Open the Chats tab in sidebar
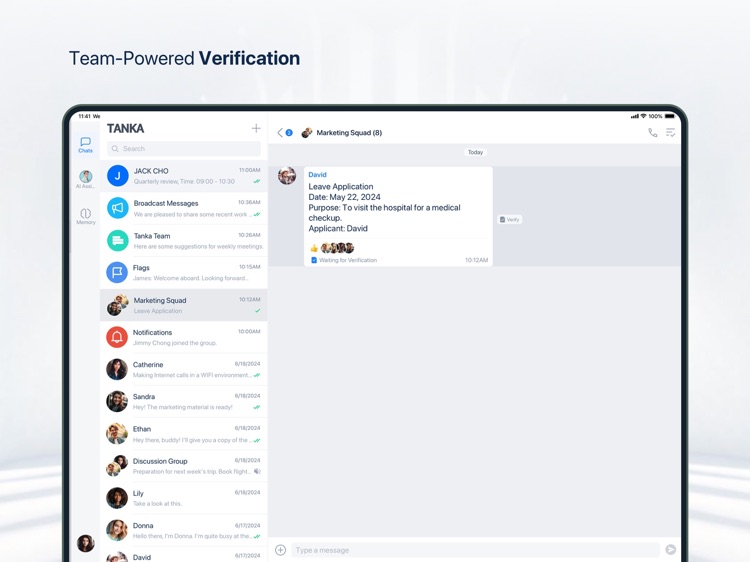Viewport: 750px width, 562px height. [86, 144]
